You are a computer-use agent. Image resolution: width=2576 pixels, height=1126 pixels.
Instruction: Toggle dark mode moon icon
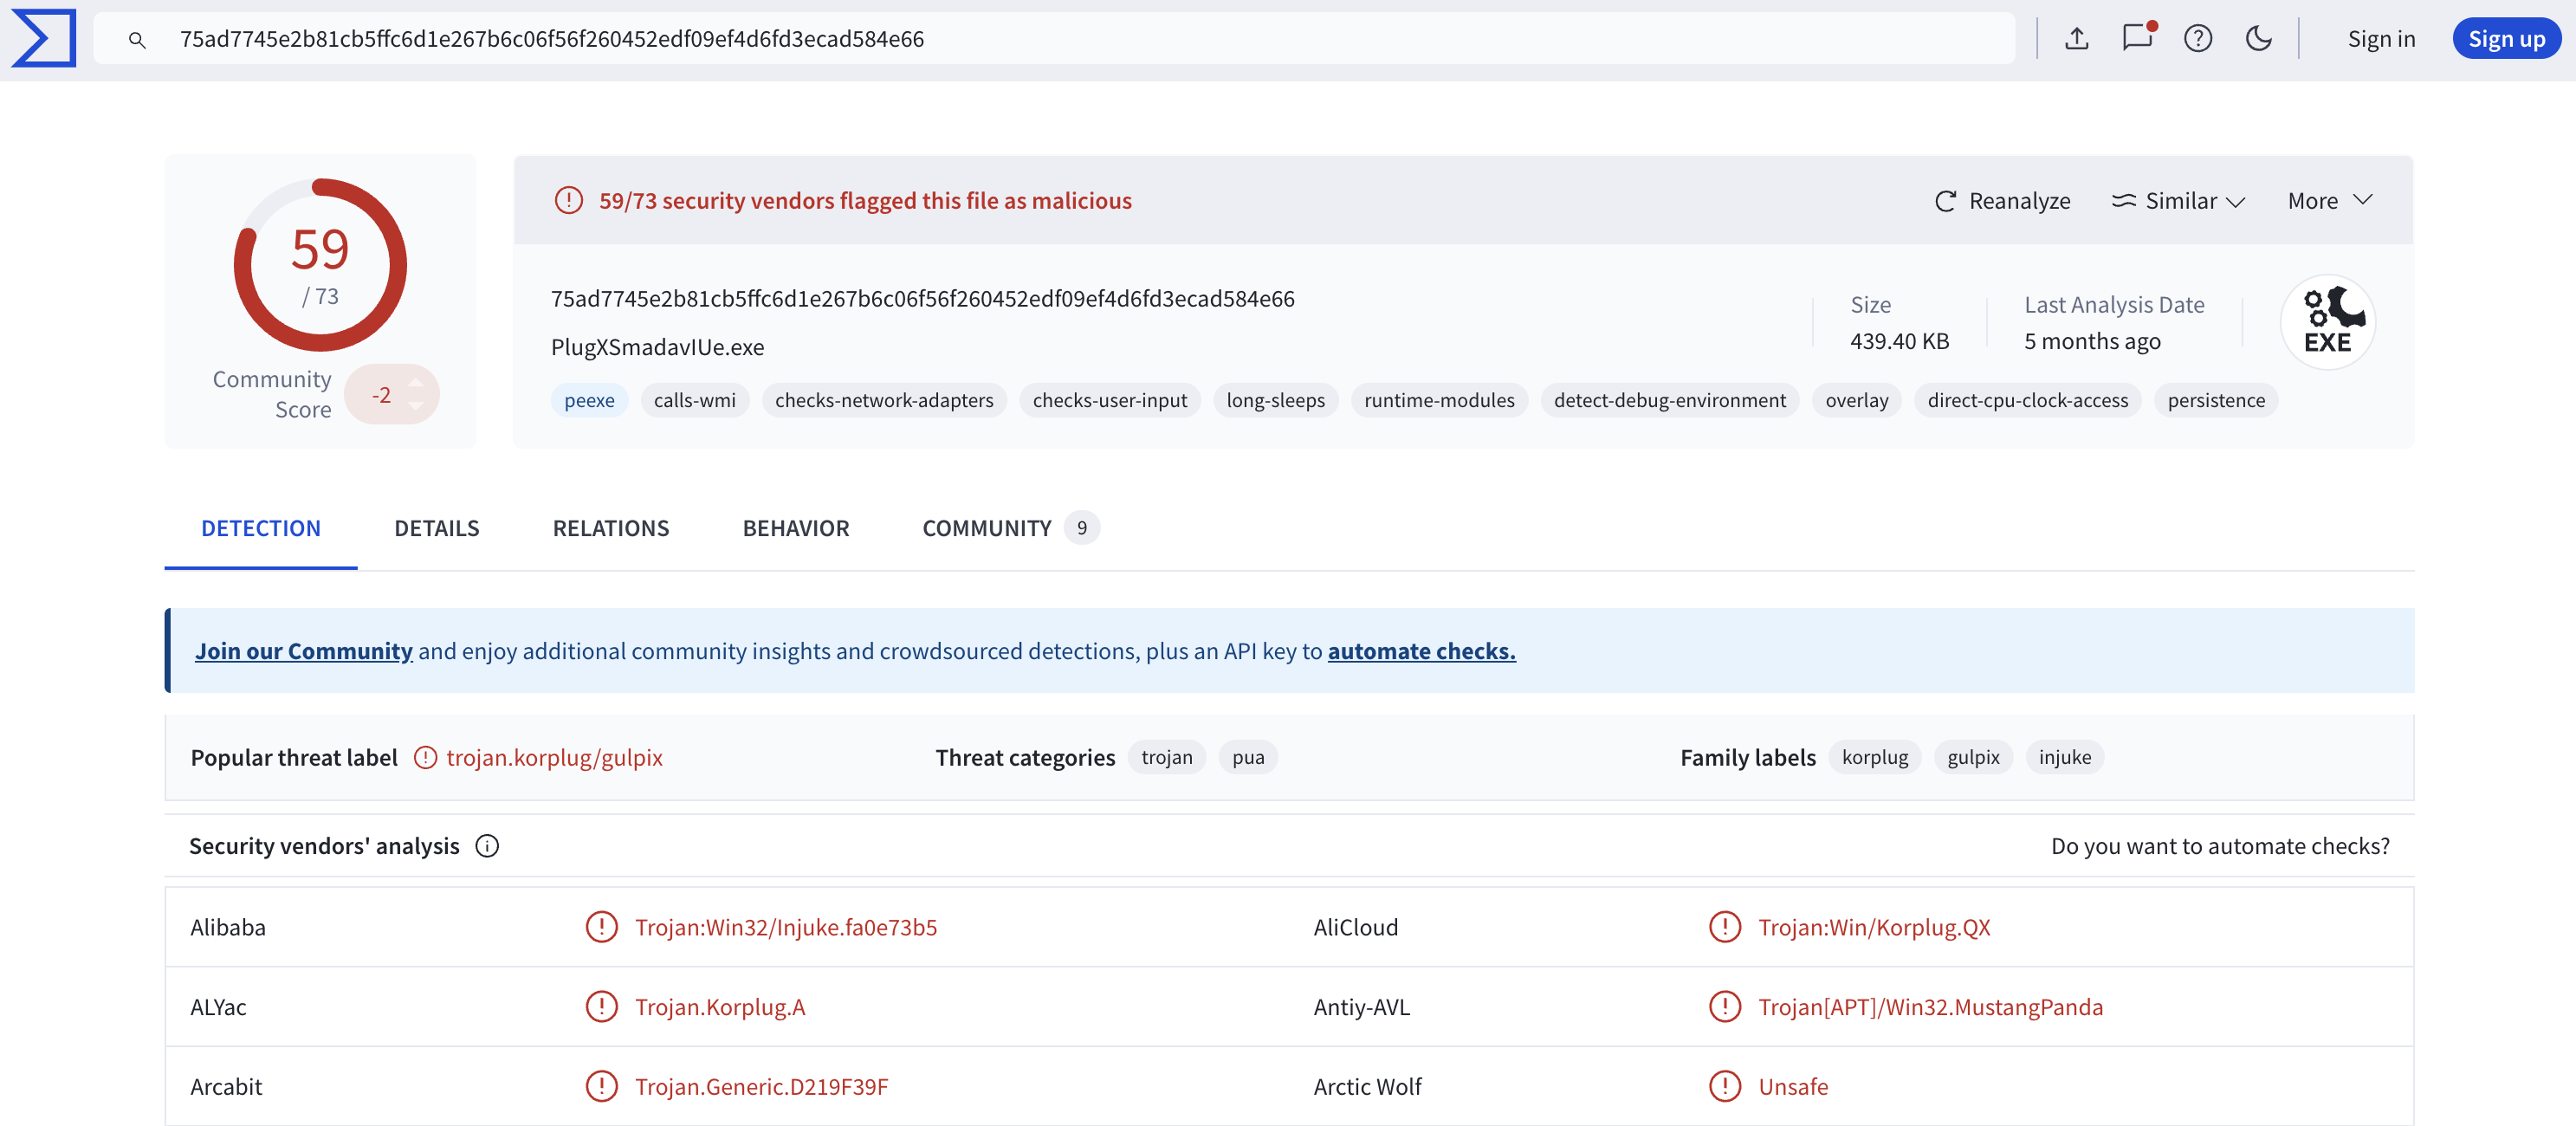[x=2258, y=39]
